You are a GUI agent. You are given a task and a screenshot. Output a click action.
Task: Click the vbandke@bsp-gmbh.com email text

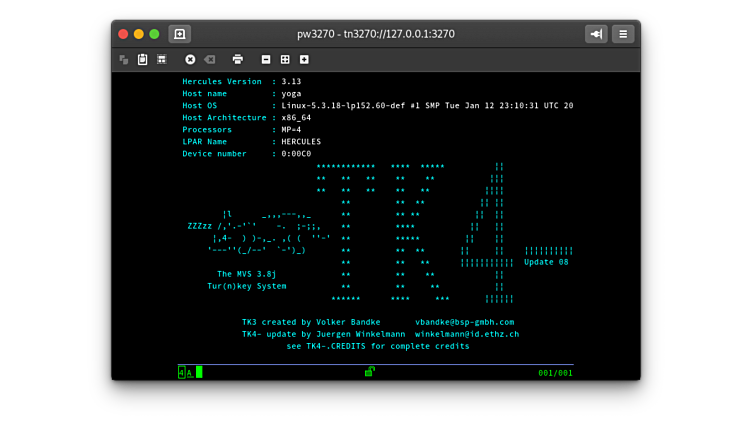[464, 322]
